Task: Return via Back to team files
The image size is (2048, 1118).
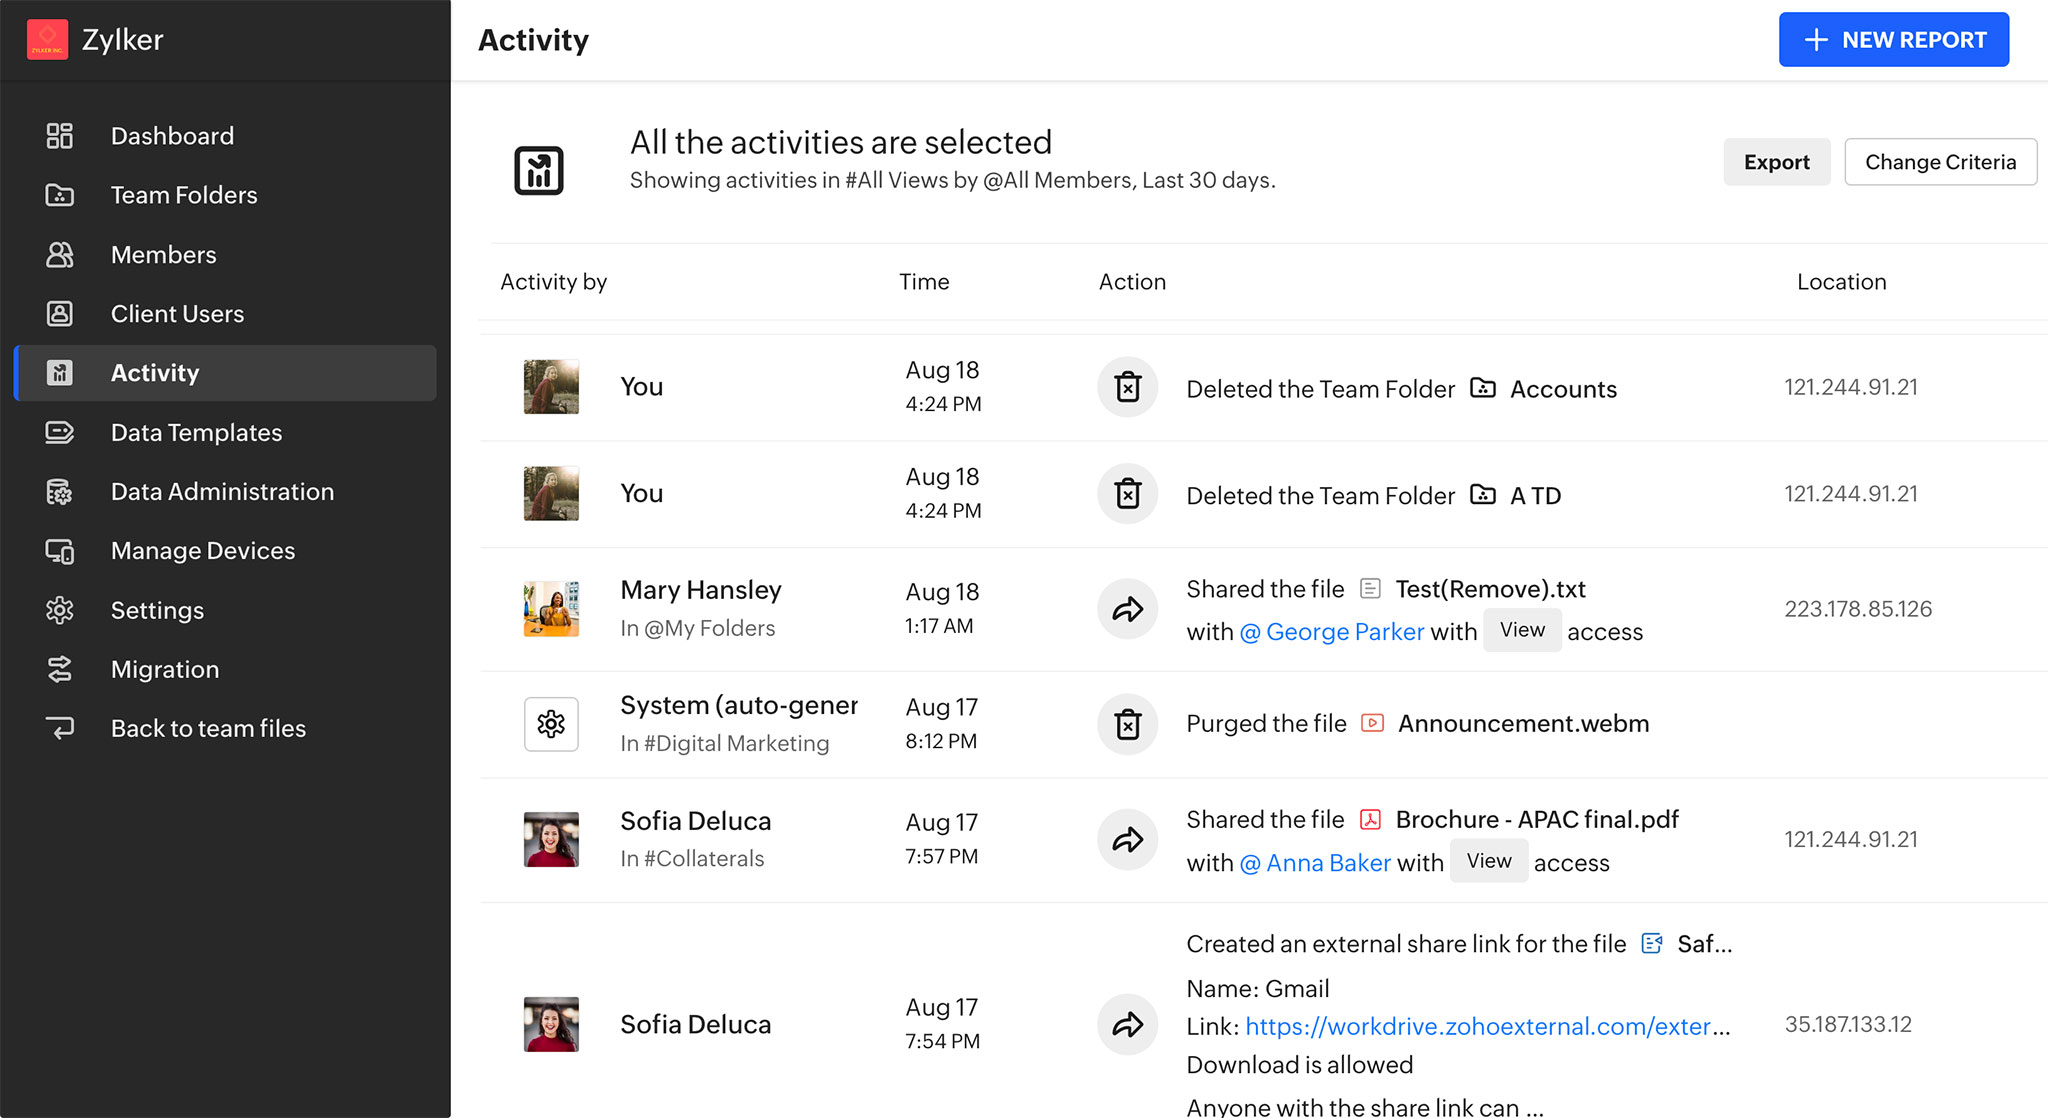Action: coord(208,729)
